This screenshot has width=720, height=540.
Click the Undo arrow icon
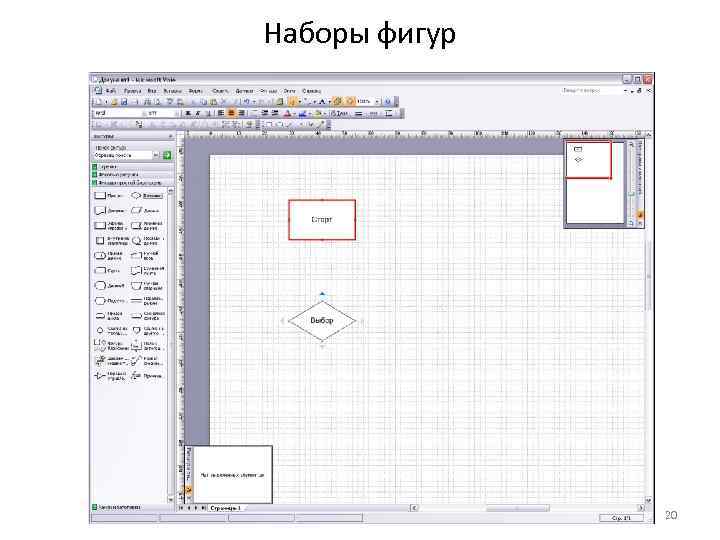coord(247,101)
